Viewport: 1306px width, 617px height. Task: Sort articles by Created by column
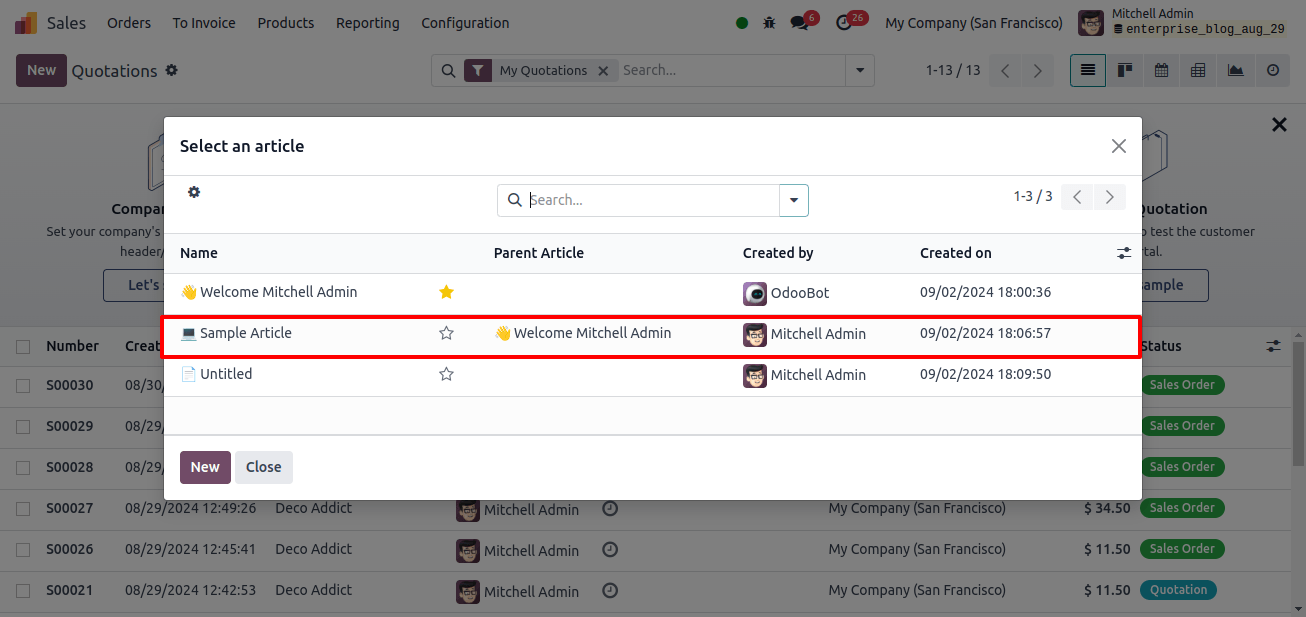778,253
